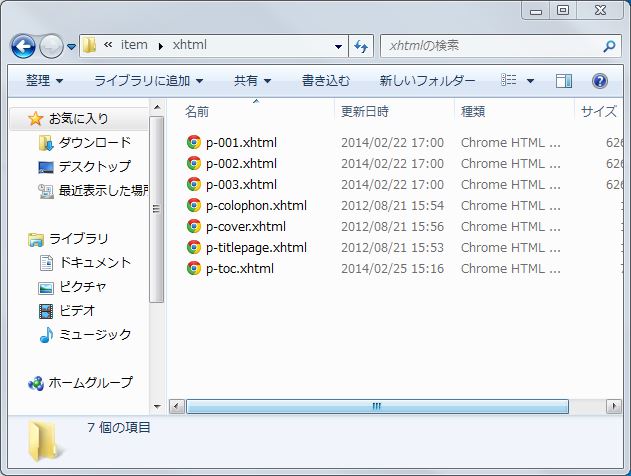Viewport: 631px width, 476px height.
Task: Focus the xhtmlの検索 search box
Action: point(493,45)
